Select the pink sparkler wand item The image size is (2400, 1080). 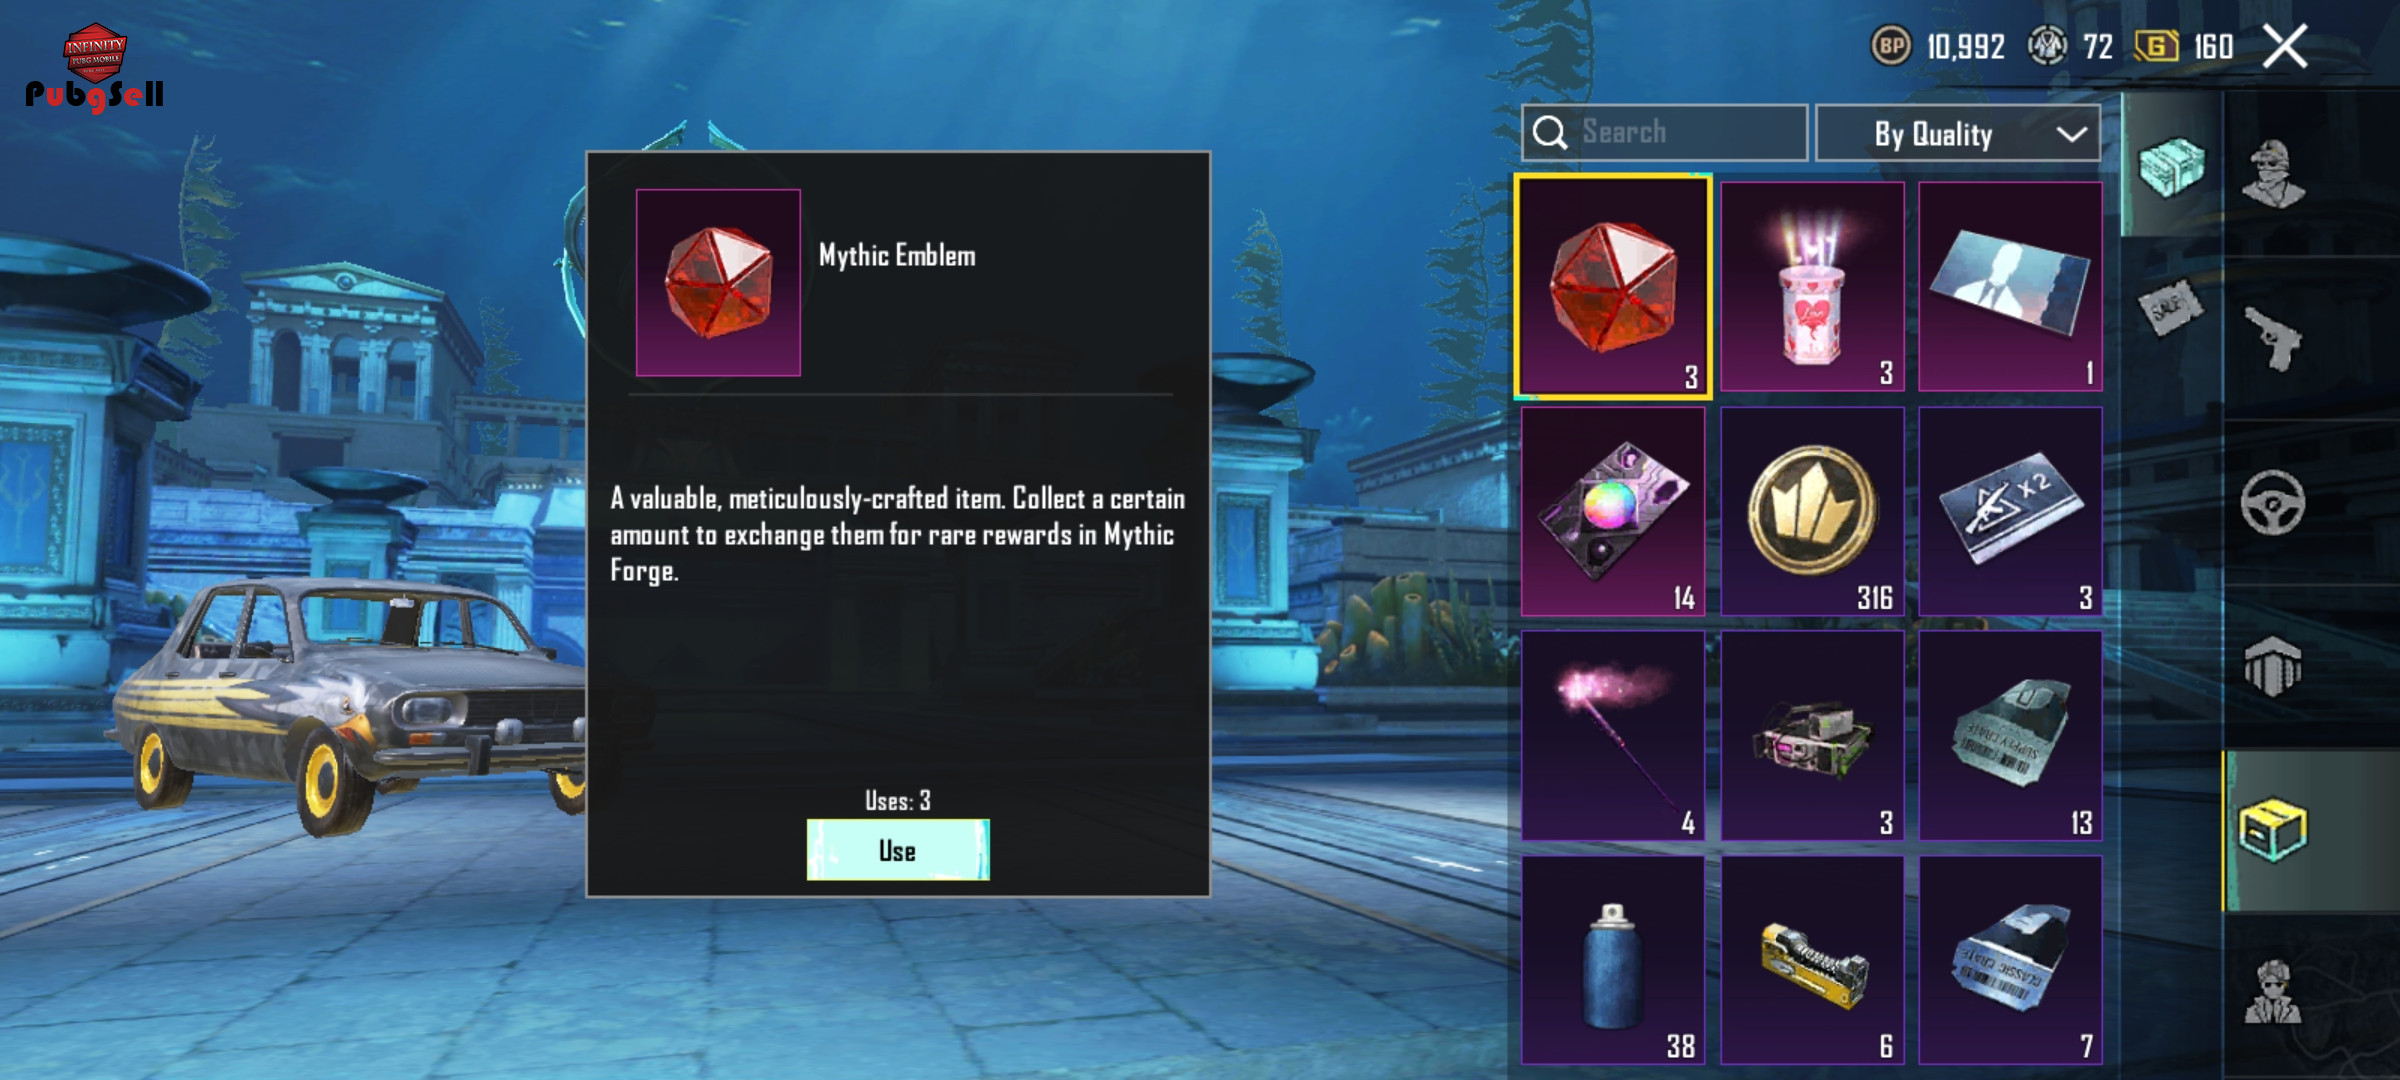coord(1613,735)
